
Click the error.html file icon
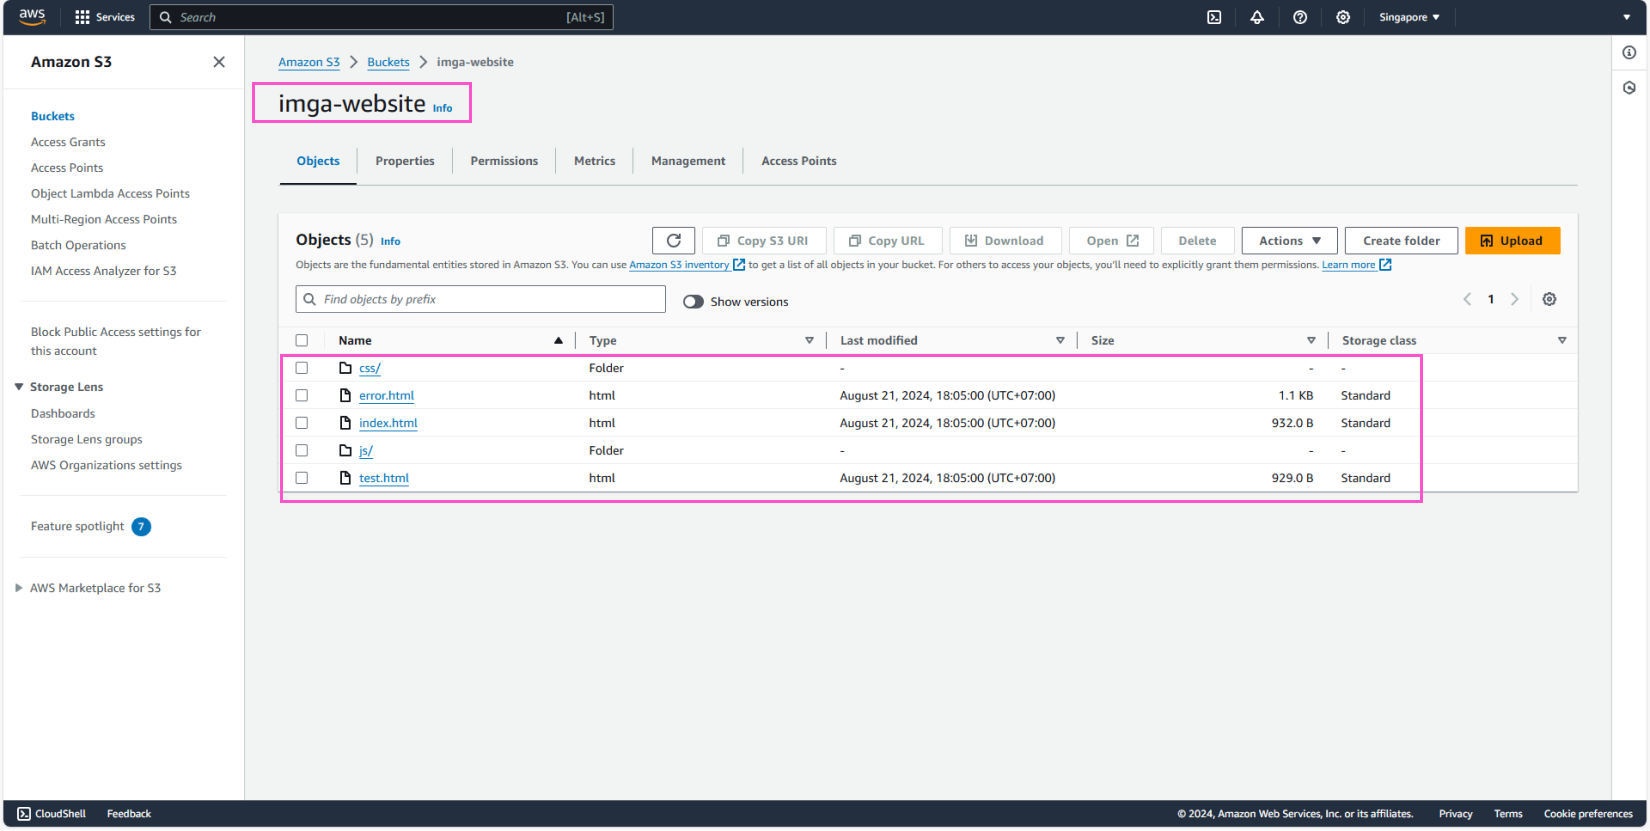345,396
